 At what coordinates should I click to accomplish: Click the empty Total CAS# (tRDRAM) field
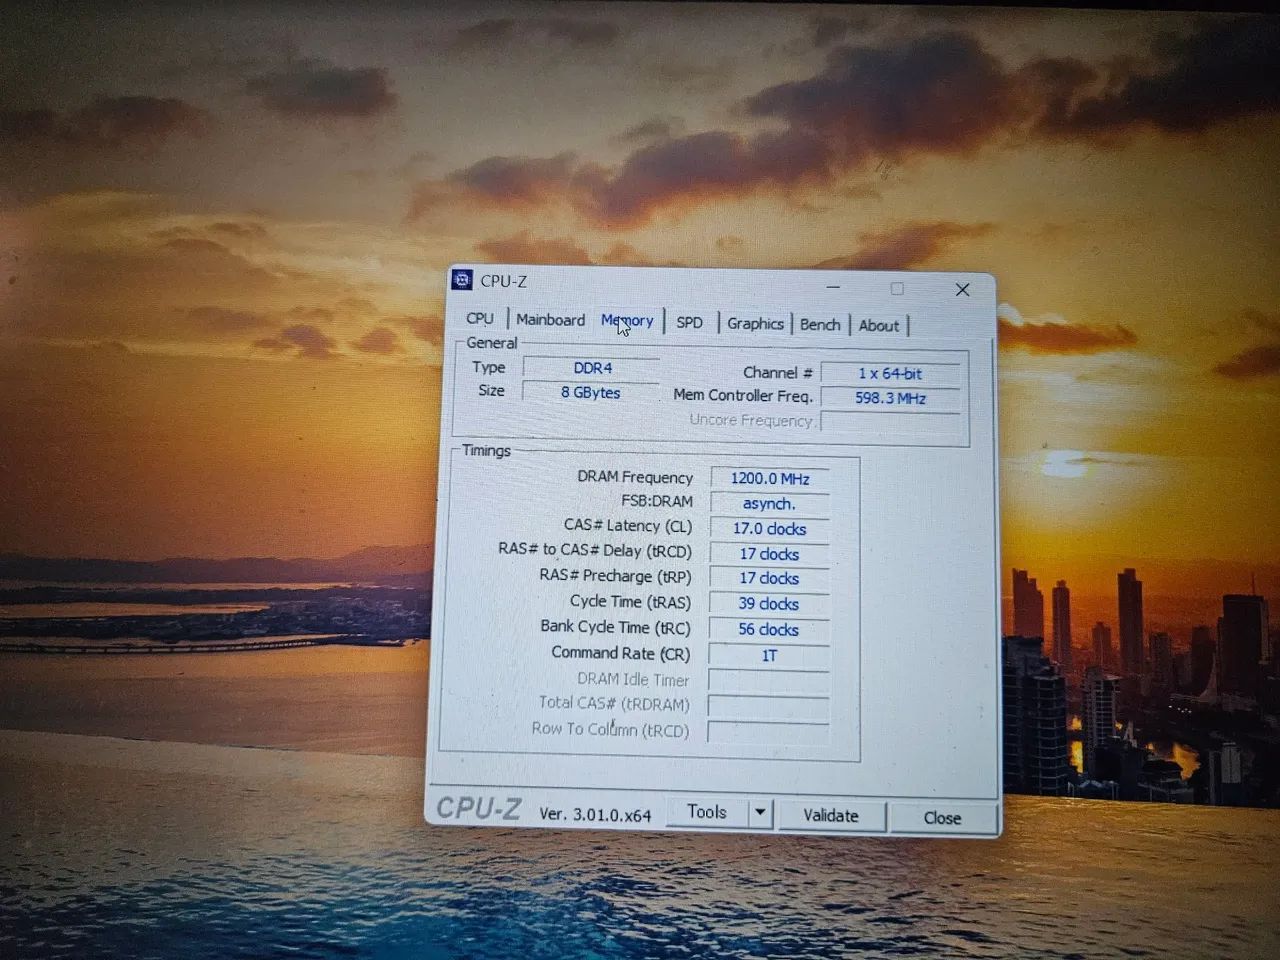pyautogui.click(x=769, y=706)
